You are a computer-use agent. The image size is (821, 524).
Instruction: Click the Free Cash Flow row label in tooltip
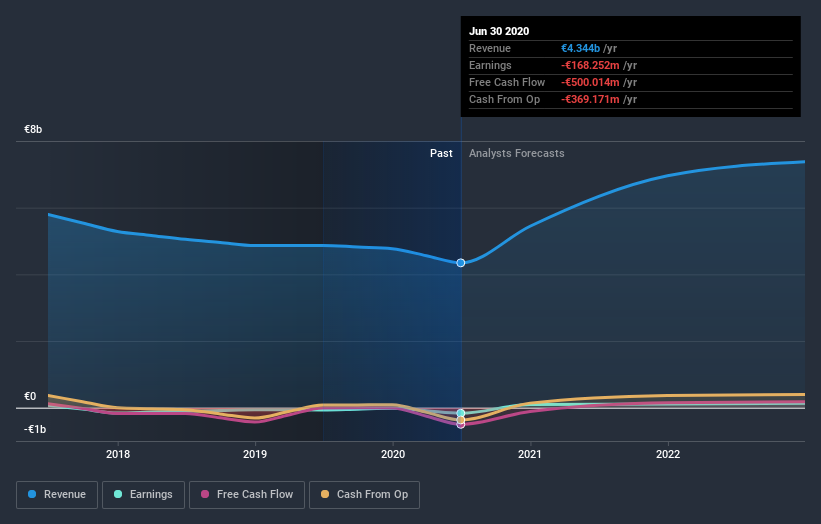[x=507, y=82]
